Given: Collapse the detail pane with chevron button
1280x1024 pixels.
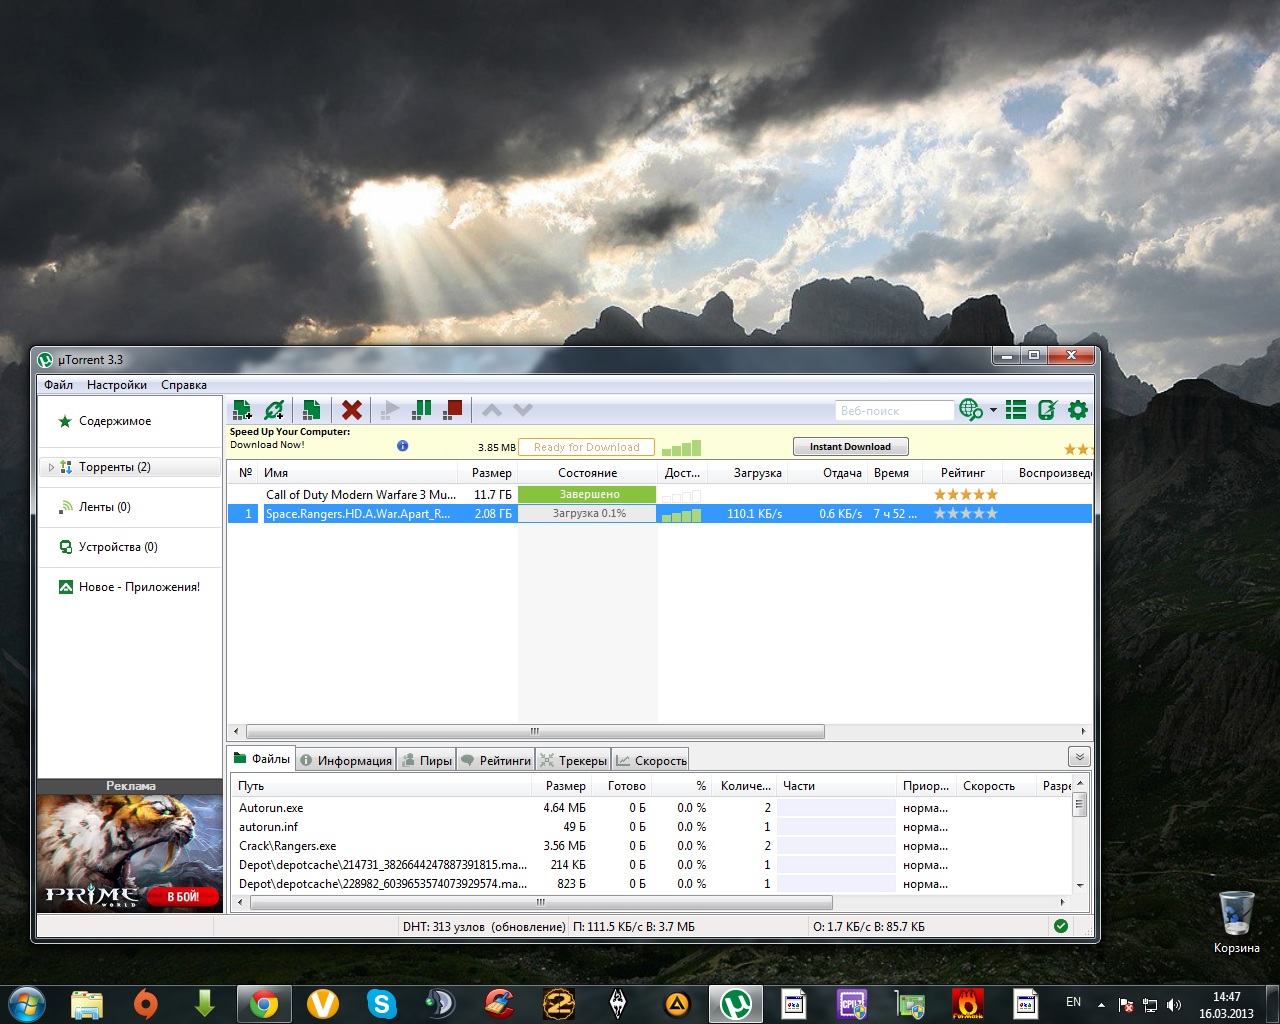Looking at the screenshot, I should pyautogui.click(x=1078, y=757).
